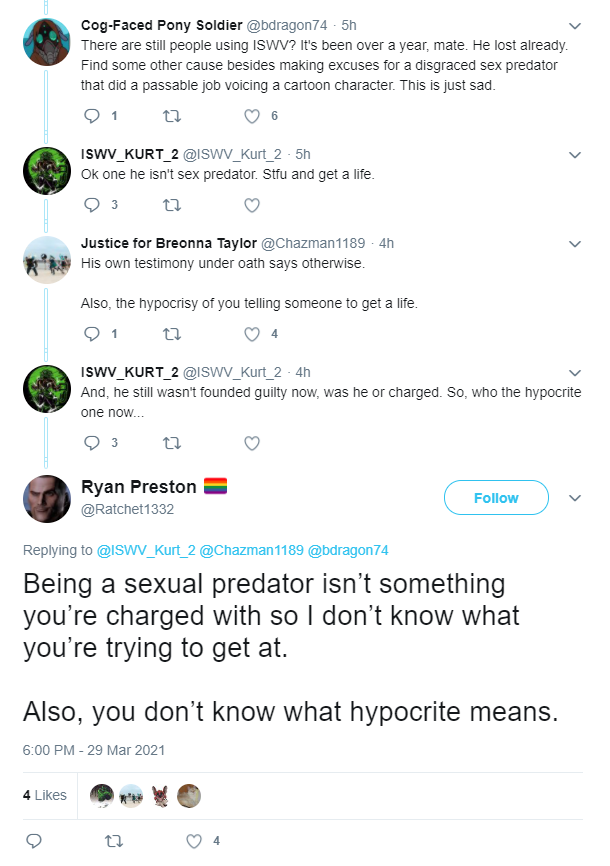Retweet Ryan Preston's main tweet
The width and height of the screenshot is (610, 866).
[114, 841]
